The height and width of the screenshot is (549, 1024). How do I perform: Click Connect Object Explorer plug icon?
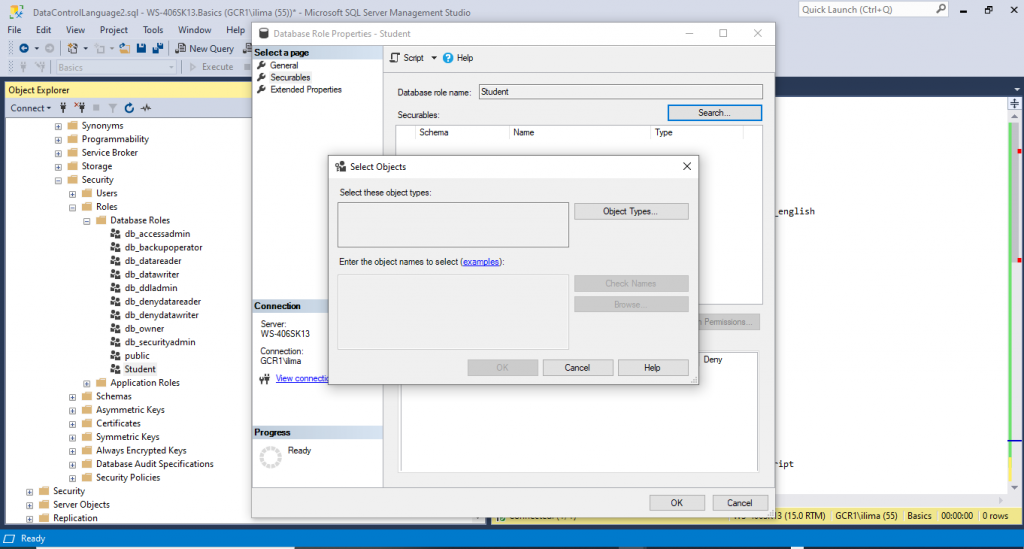(63, 108)
